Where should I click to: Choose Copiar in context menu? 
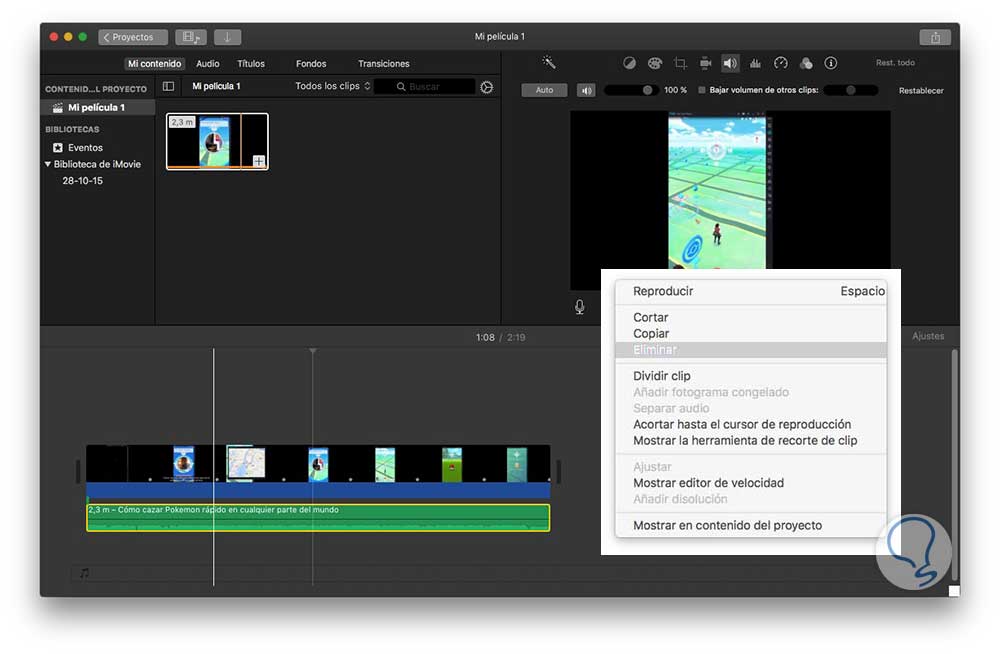751,334
